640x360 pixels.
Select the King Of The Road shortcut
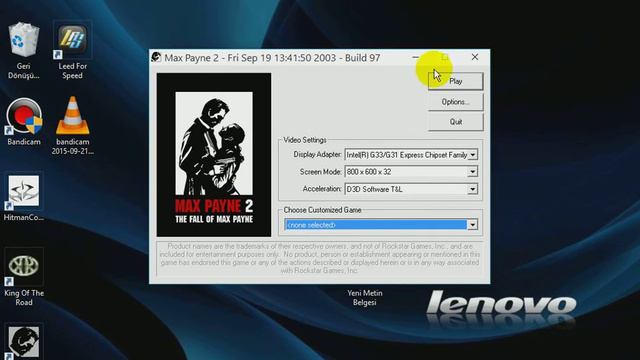[x=24, y=267]
